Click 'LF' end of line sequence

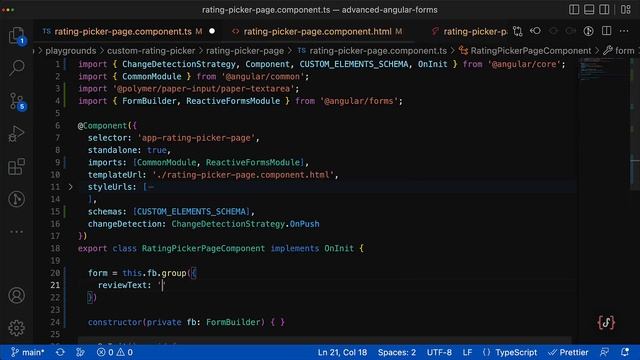[x=467, y=352]
